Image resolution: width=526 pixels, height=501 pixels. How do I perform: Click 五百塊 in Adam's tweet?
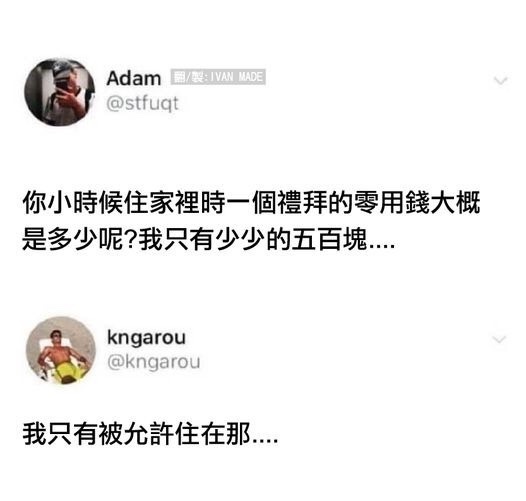[x=329, y=239]
